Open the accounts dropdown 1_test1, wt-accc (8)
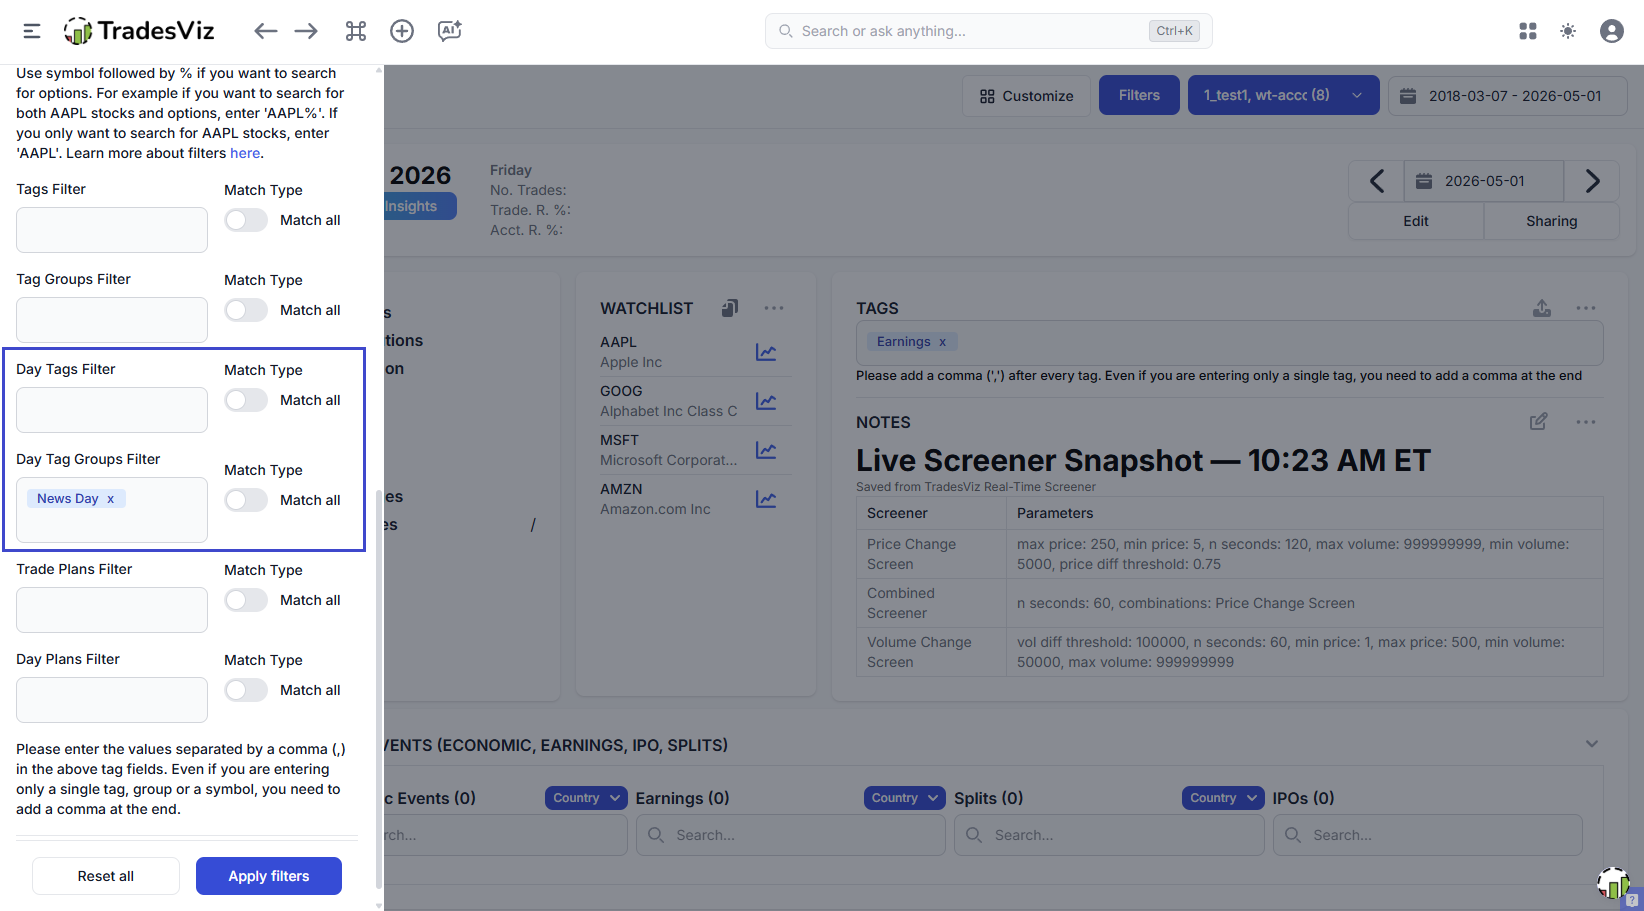The width and height of the screenshot is (1644, 911). [x=1284, y=95]
